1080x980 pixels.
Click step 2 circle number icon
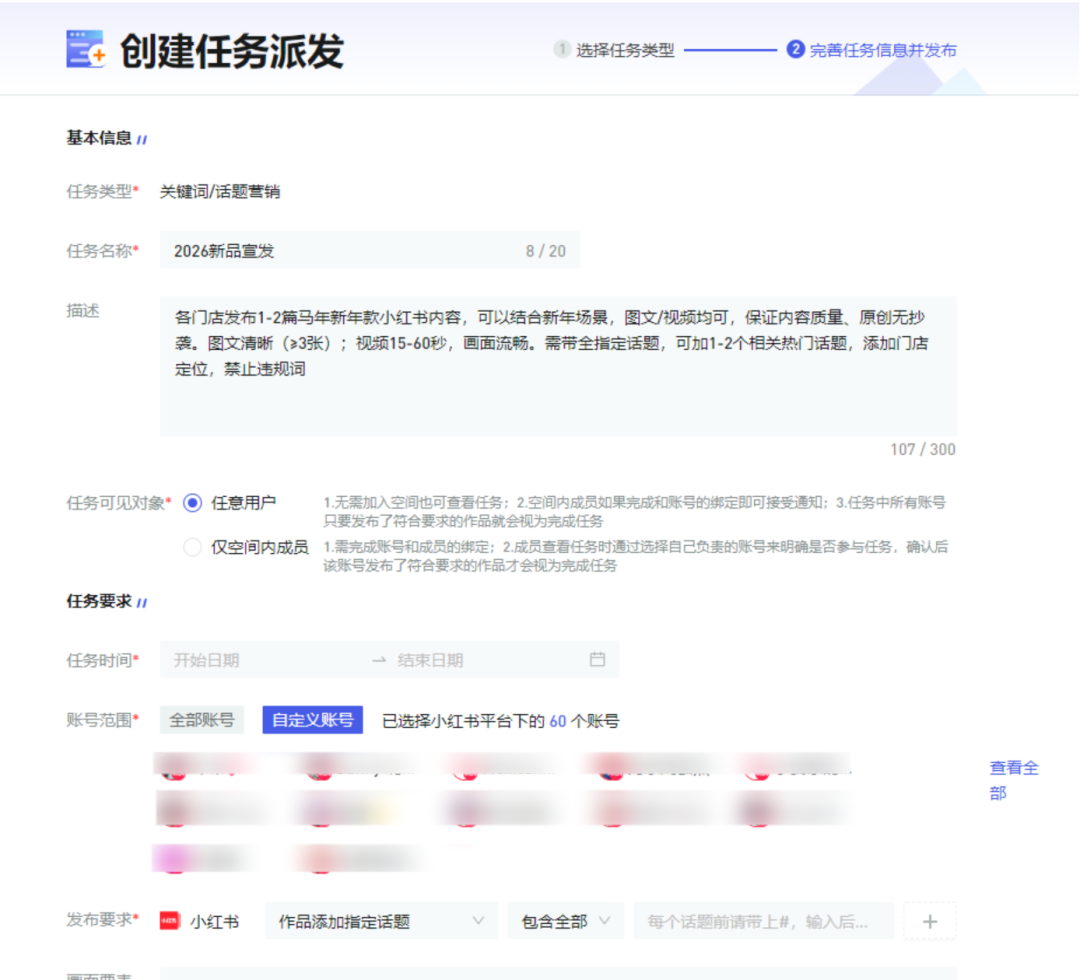tap(795, 50)
